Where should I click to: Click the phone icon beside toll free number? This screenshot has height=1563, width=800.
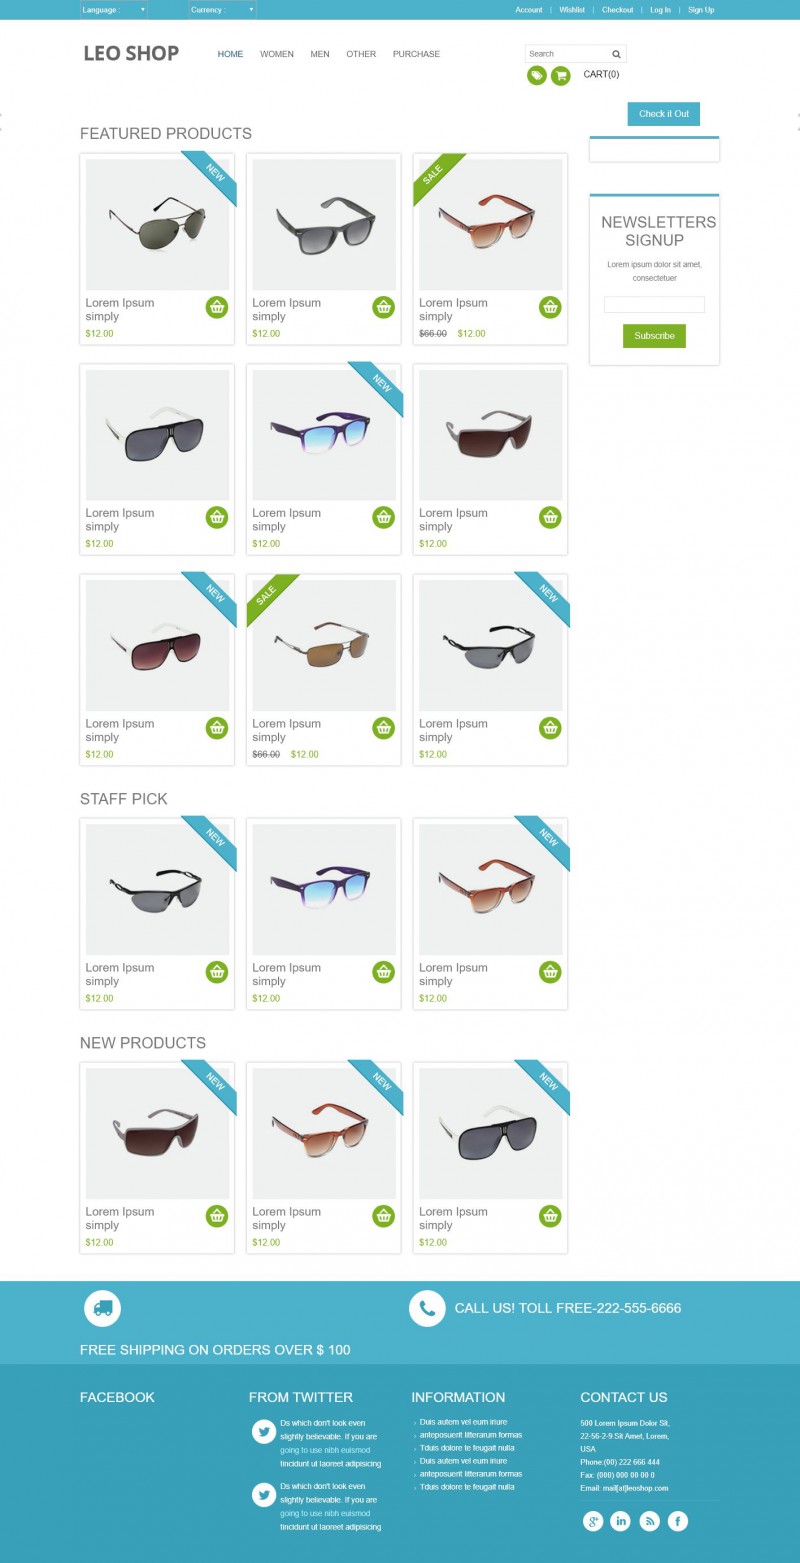point(427,1308)
